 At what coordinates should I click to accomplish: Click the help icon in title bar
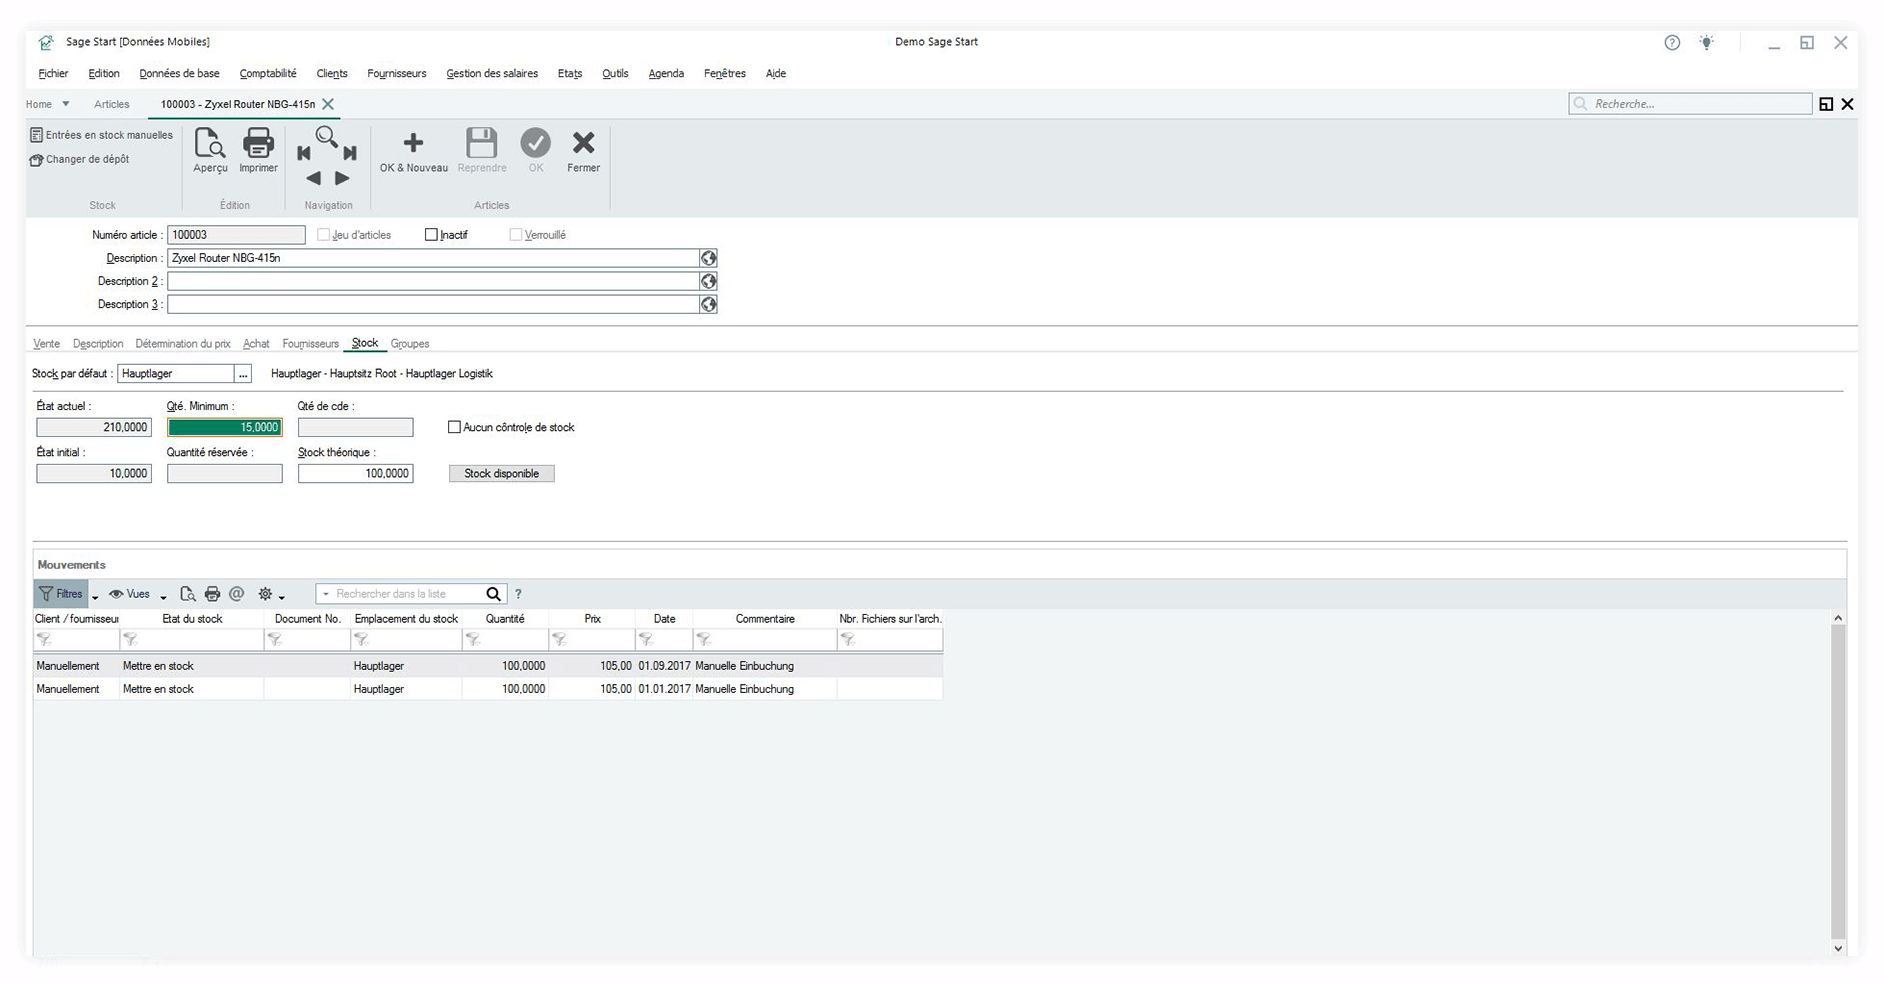click(1672, 42)
